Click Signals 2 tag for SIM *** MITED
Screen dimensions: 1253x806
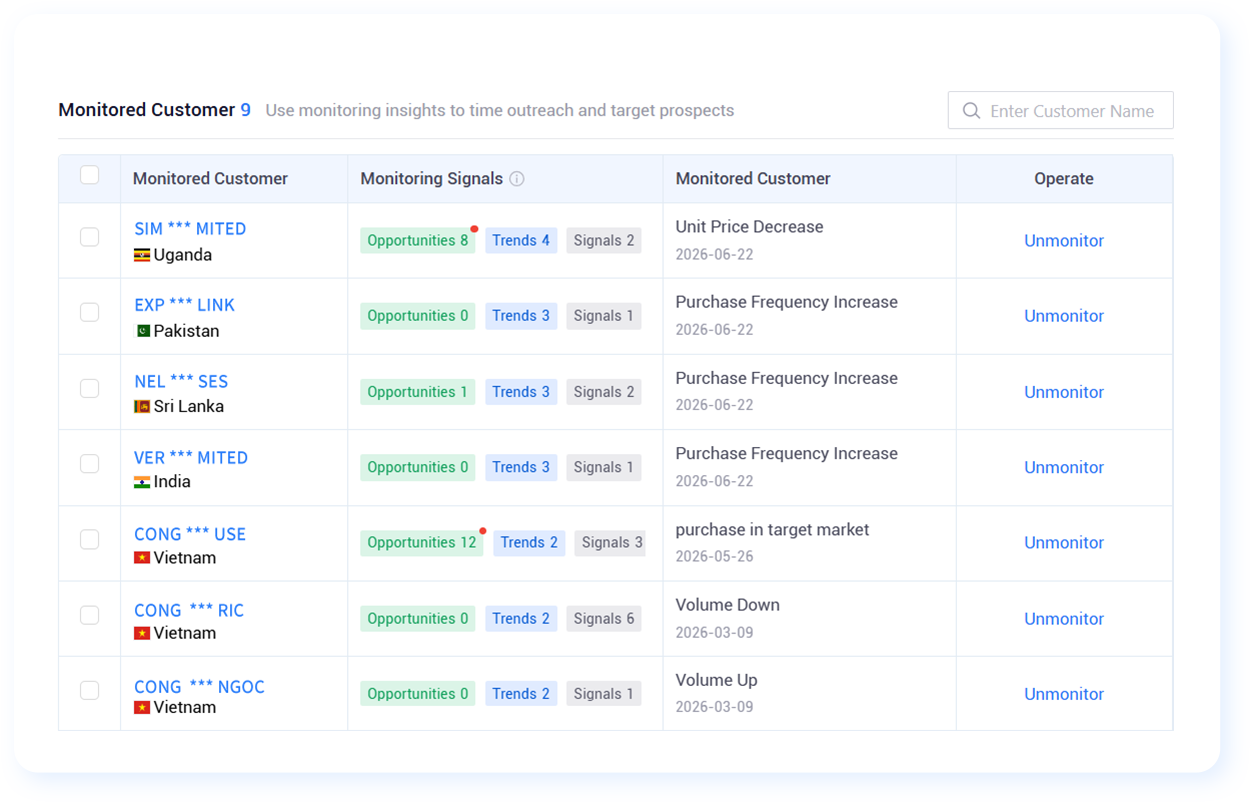[604, 241]
